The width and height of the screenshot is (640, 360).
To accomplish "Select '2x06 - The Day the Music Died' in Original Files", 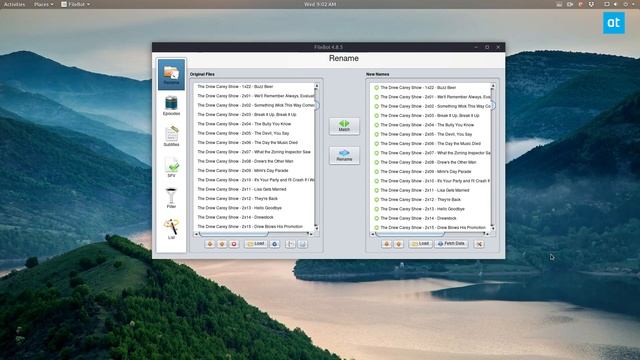I will coord(254,142).
